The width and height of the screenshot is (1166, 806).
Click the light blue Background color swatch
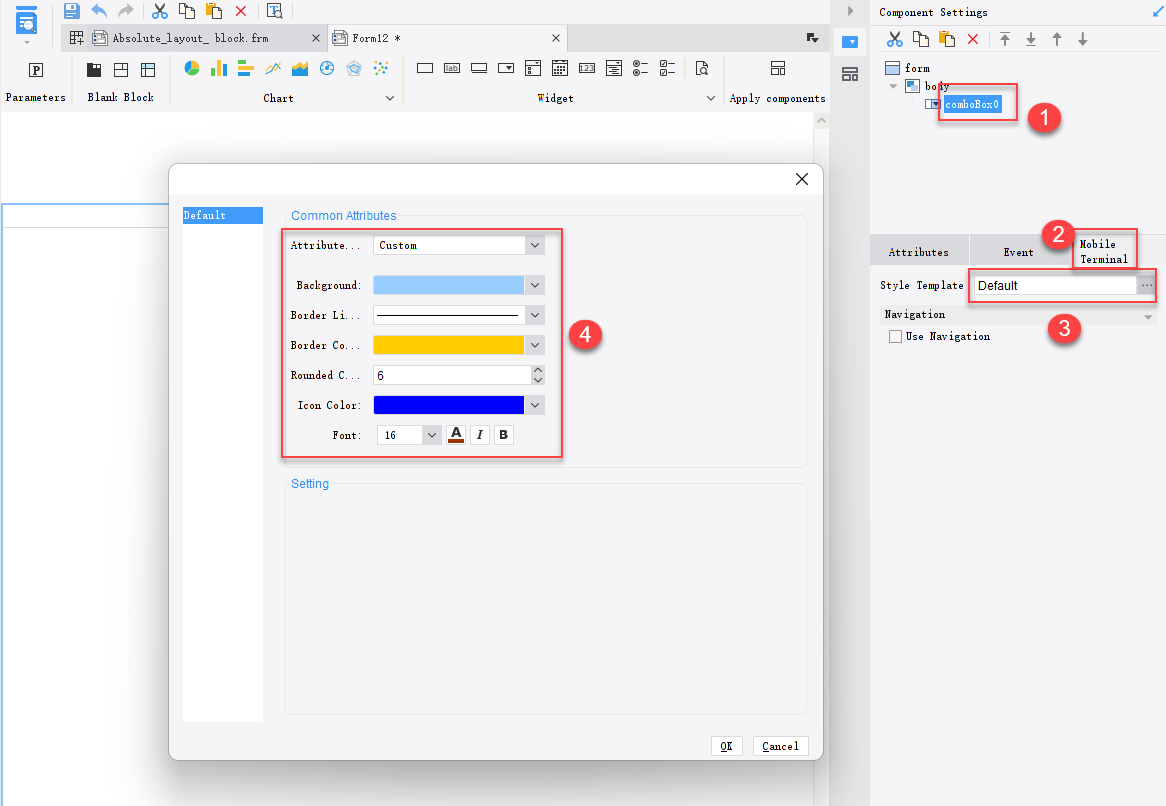pos(448,286)
